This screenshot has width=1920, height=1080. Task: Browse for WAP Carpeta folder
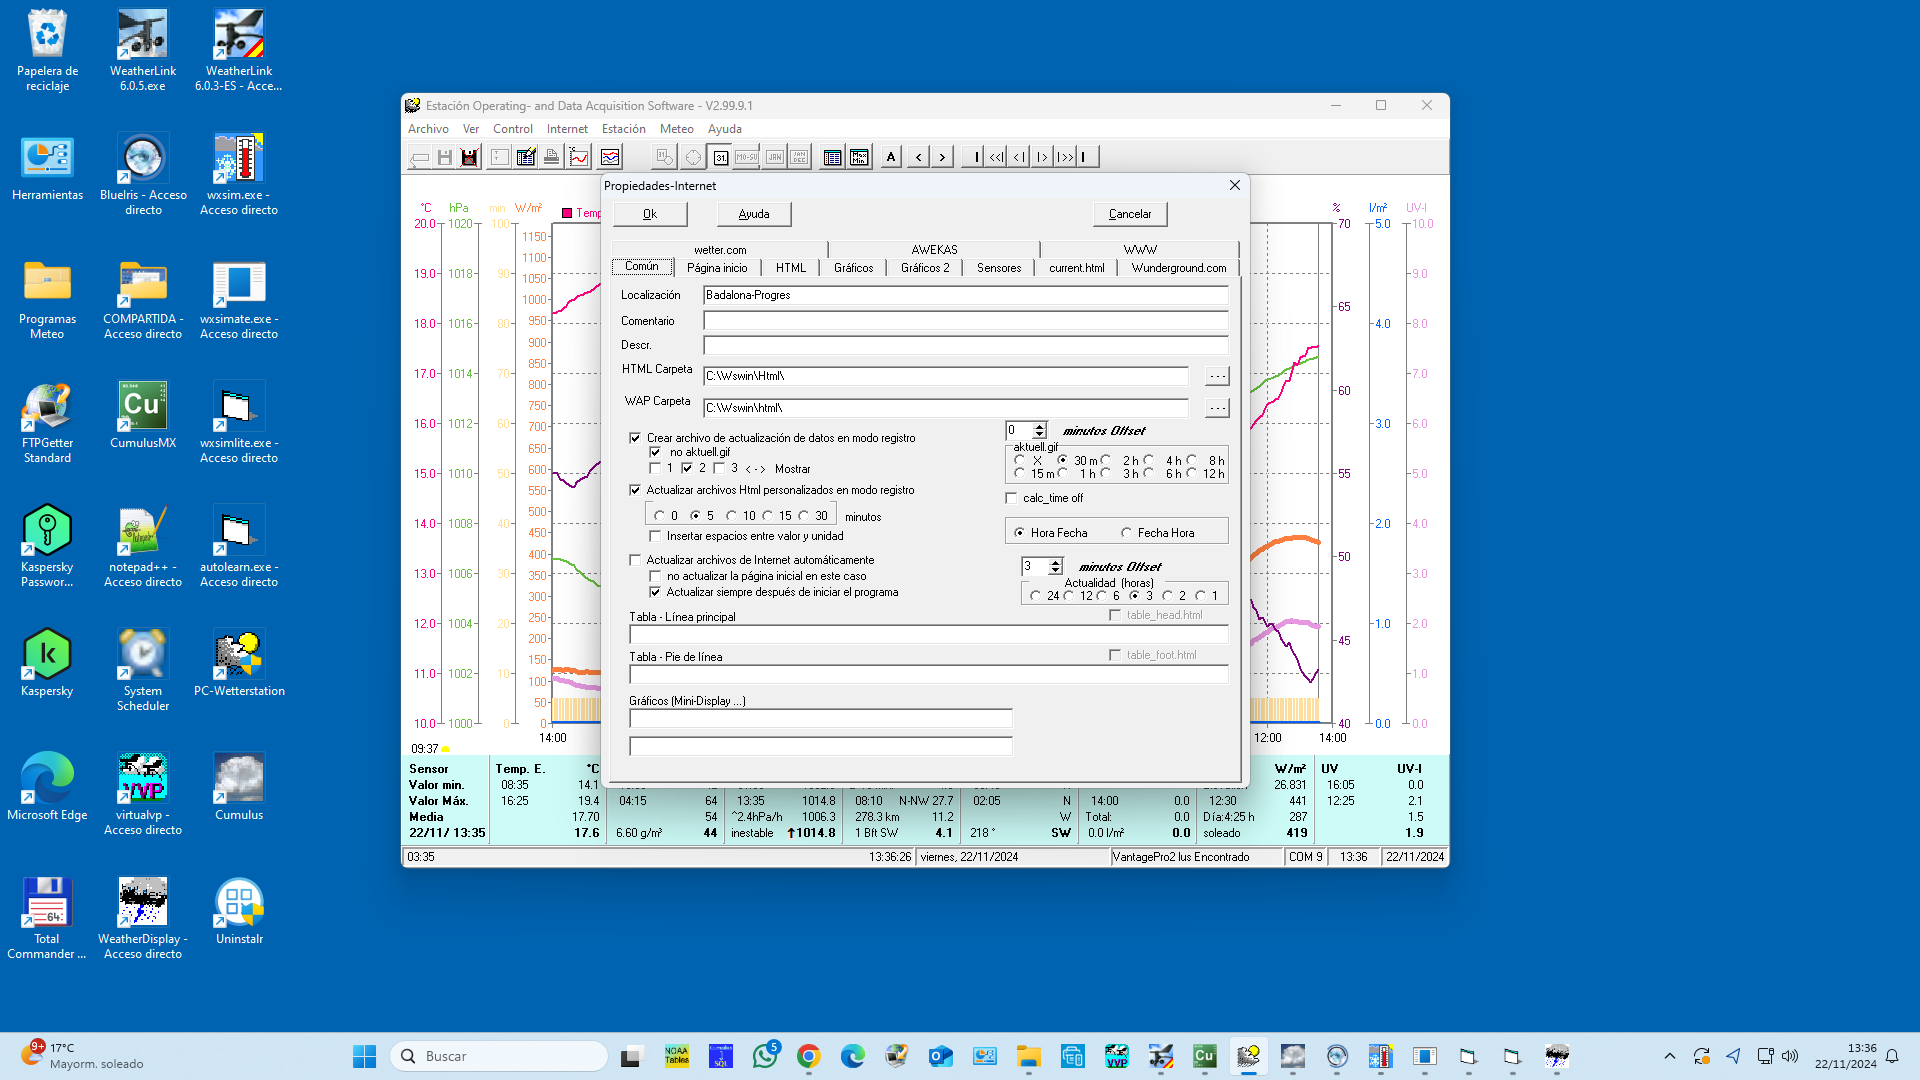tap(1216, 408)
